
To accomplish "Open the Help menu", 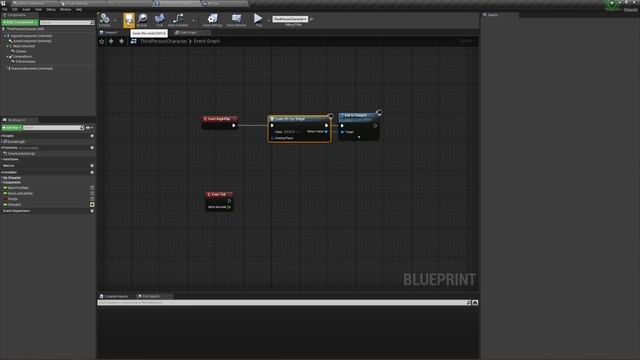I will (x=79, y=9).
